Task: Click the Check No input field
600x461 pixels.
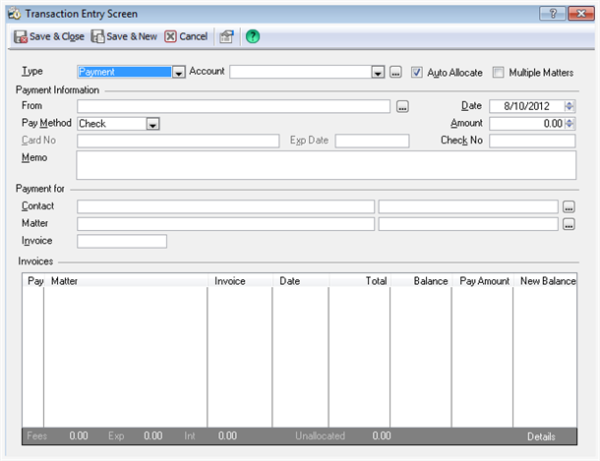Action: pos(532,141)
